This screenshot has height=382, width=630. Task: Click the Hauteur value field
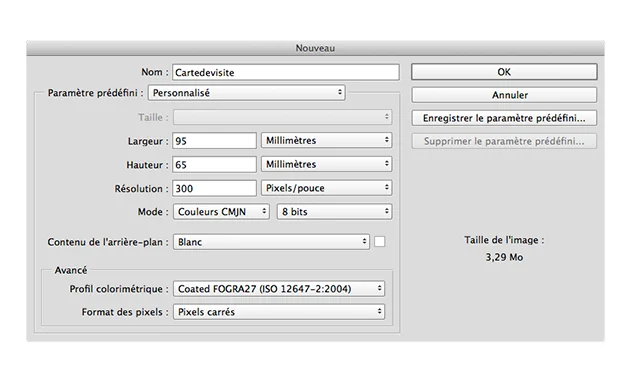[214, 165]
